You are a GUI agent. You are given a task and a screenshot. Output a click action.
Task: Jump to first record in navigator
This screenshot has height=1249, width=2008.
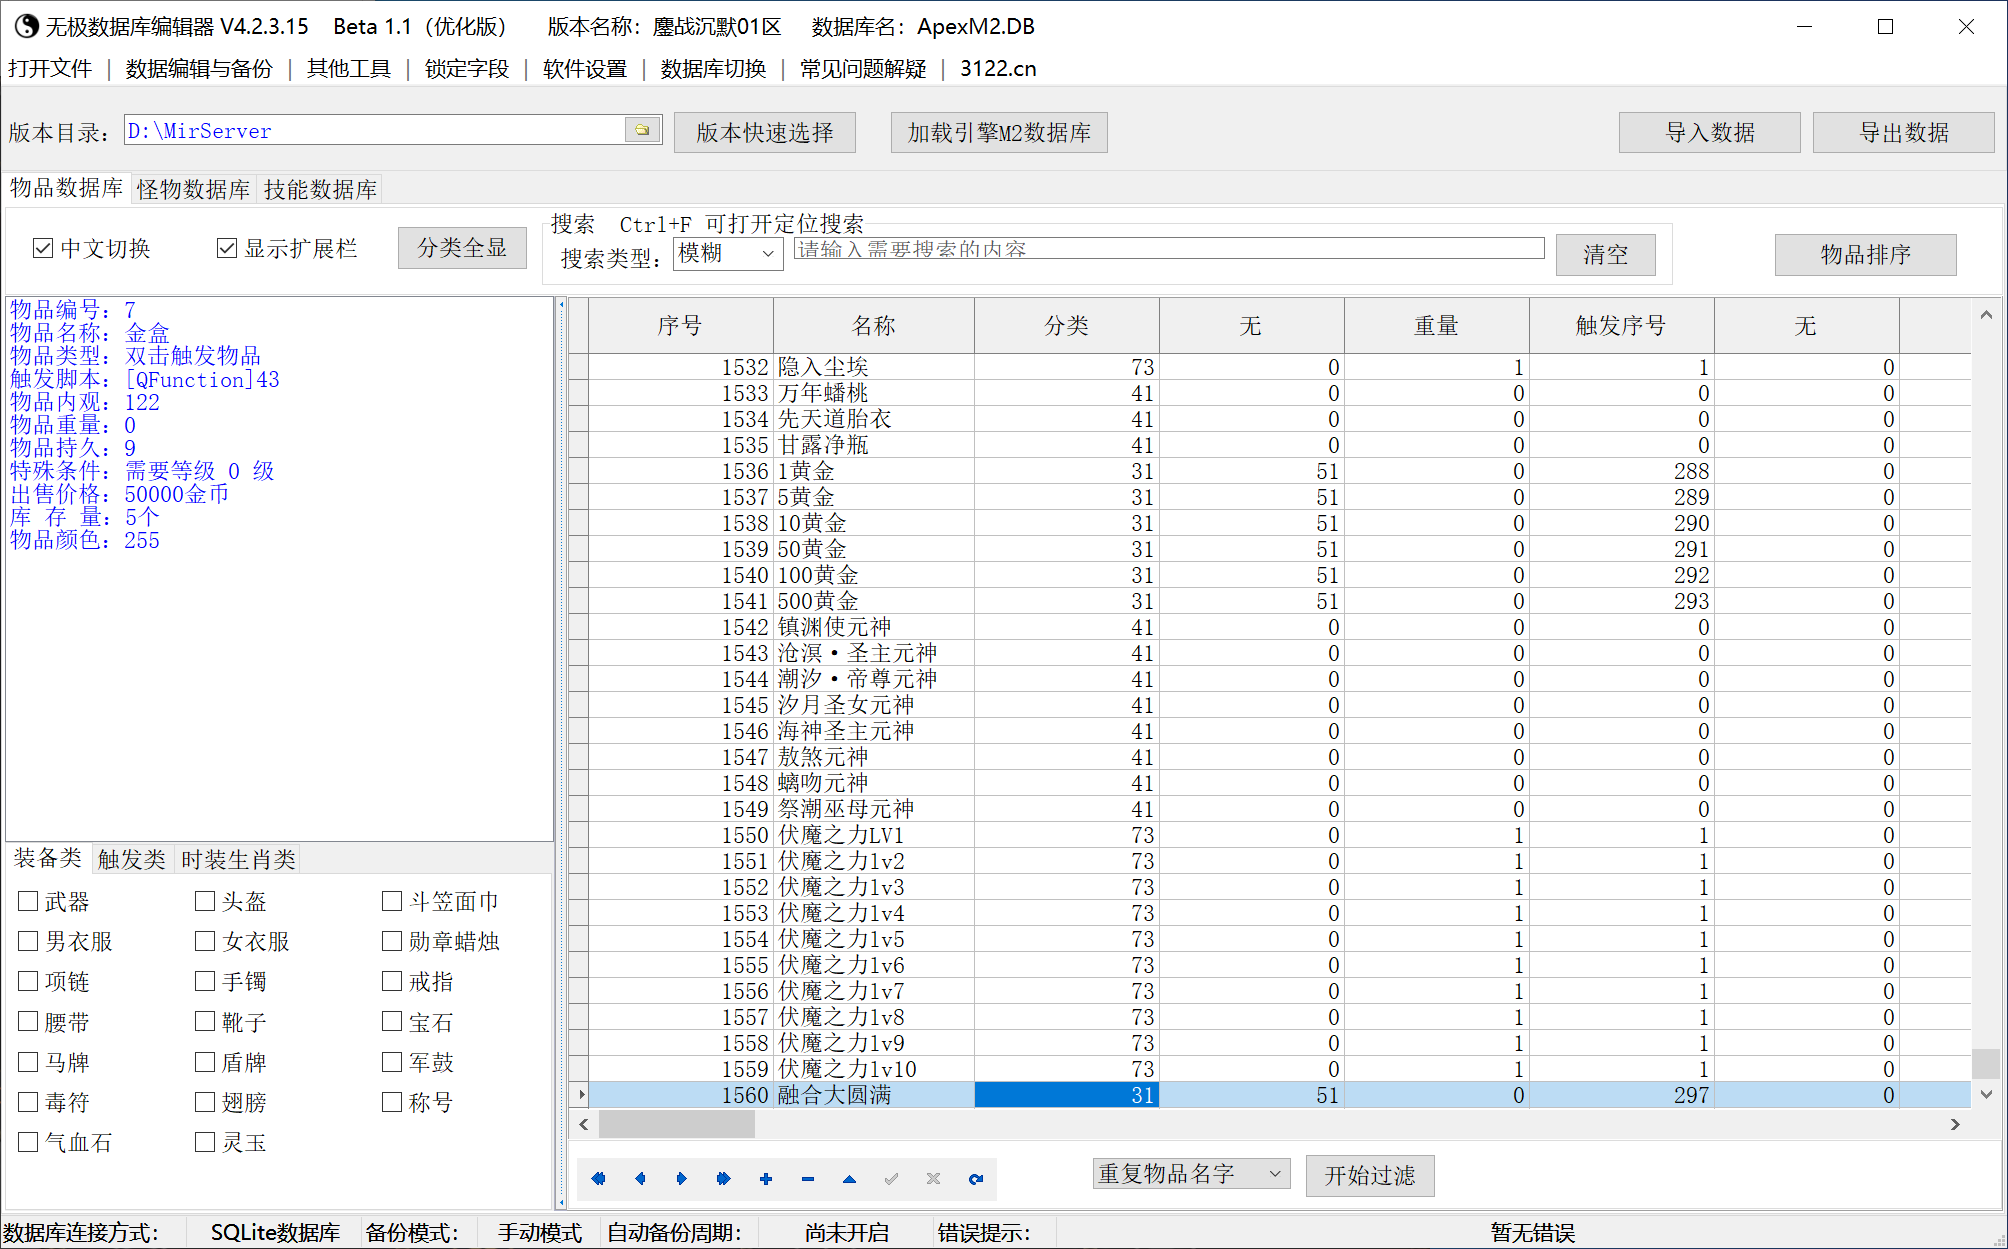click(x=598, y=1179)
